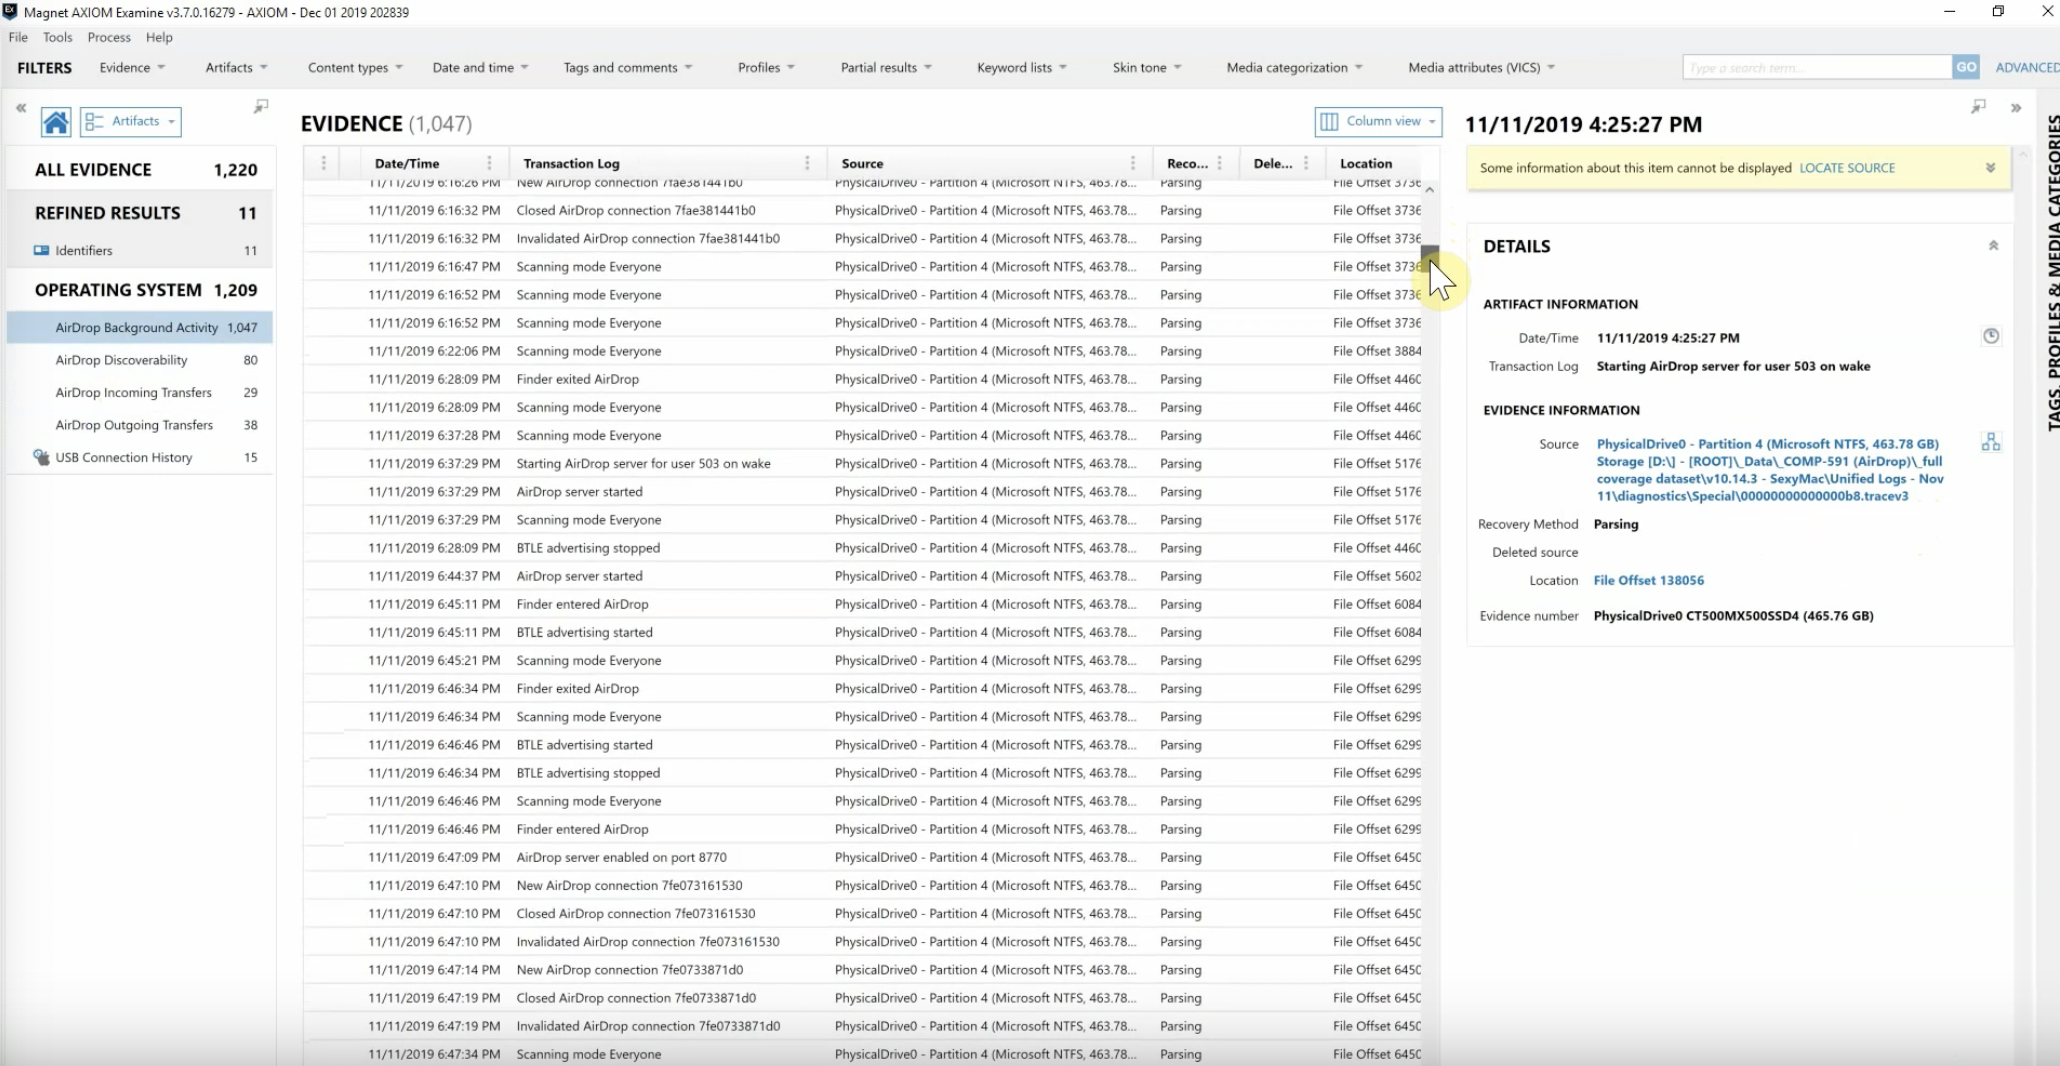Select AirDrop Background Activity category
The image size is (2060, 1066).
(x=140, y=327)
